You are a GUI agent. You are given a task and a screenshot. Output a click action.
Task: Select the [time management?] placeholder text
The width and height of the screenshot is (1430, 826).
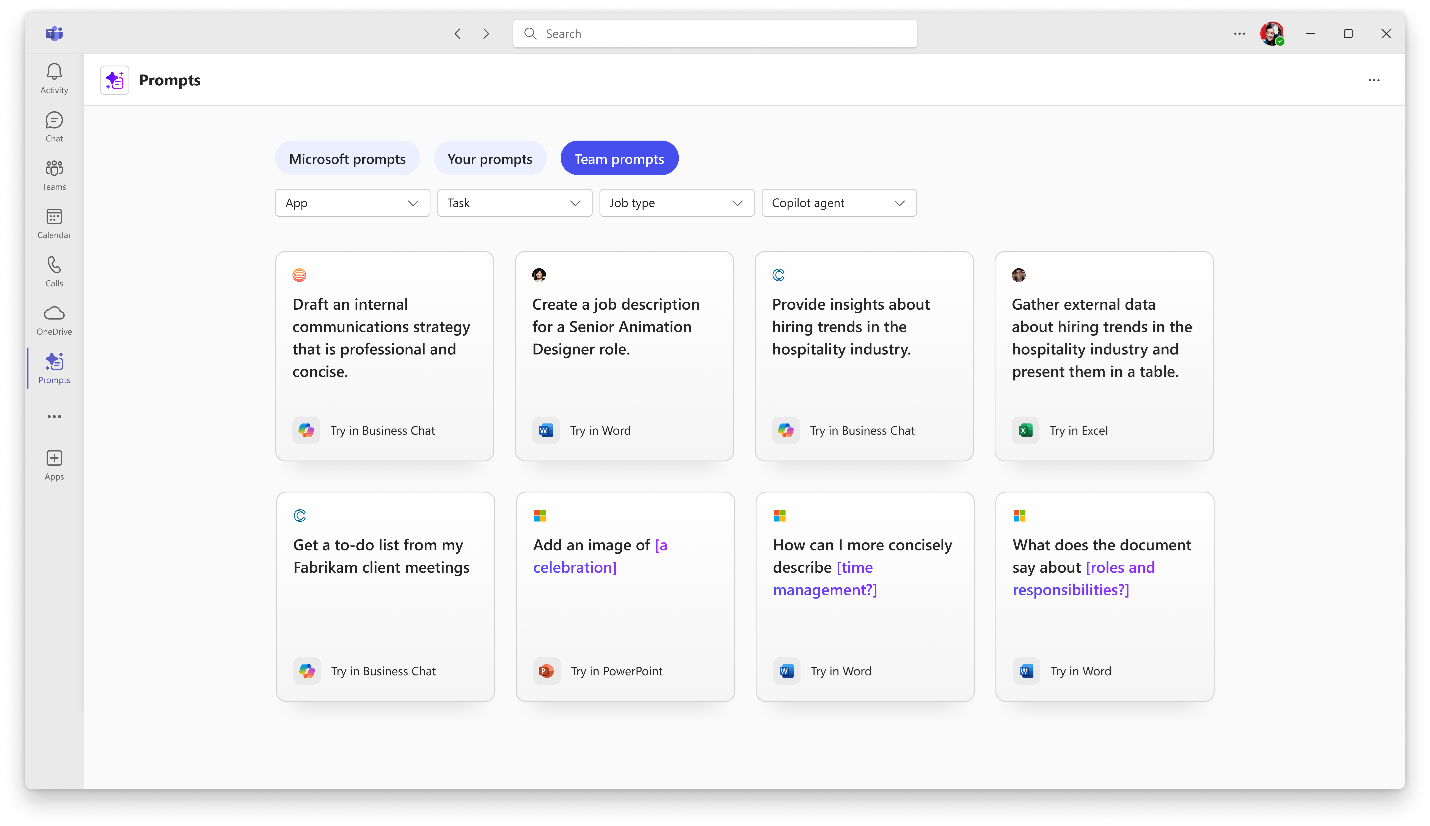pos(825,579)
